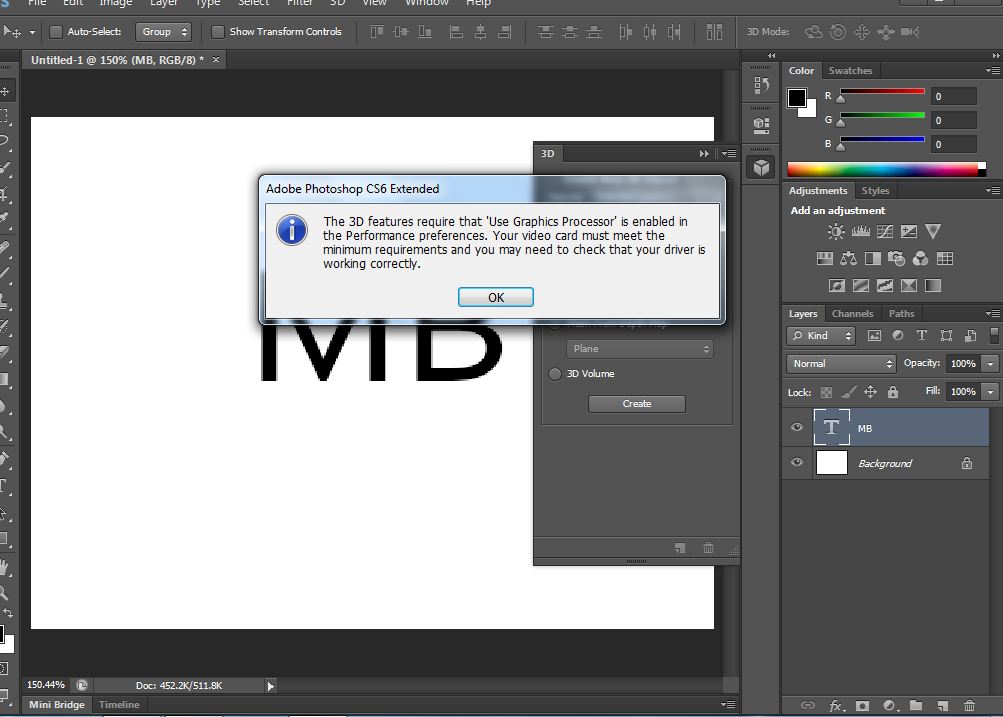Viewport: 1003px width, 717px height.
Task: Click the 3D panel cube icon in the dock
Action: tap(761, 168)
